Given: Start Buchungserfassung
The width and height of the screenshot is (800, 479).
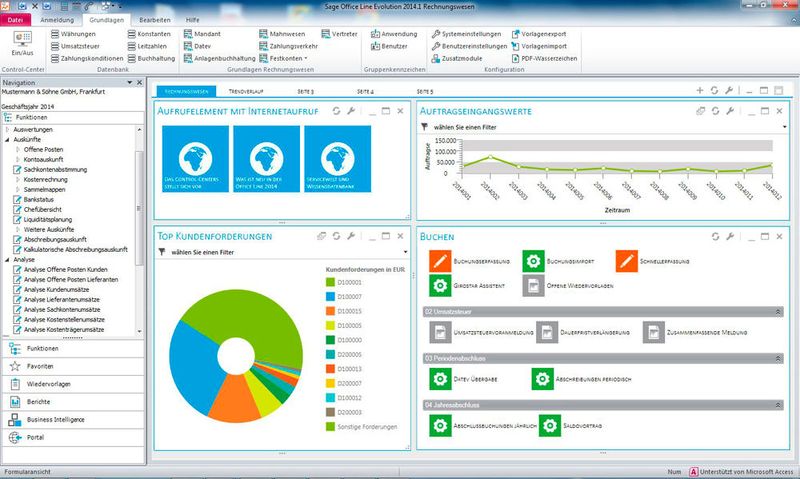Looking at the screenshot, I should (469, 261).
